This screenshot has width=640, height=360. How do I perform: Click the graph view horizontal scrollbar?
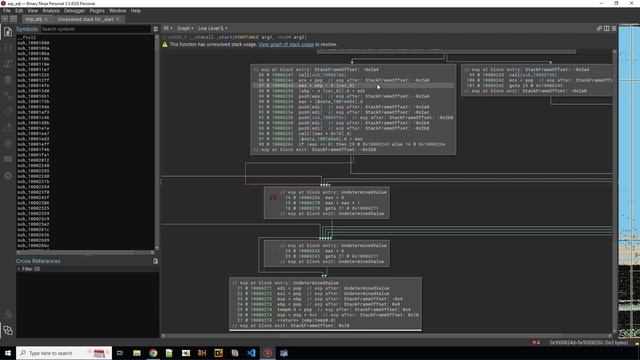387,336
